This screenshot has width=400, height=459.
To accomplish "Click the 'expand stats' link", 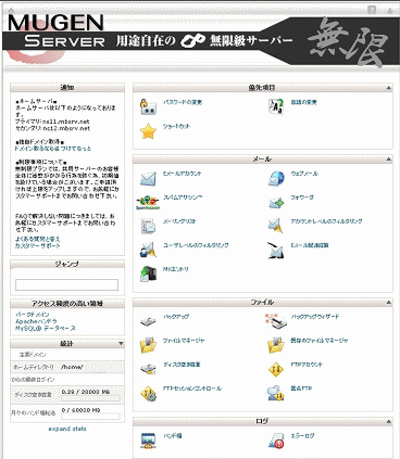I will click(67, 429).
